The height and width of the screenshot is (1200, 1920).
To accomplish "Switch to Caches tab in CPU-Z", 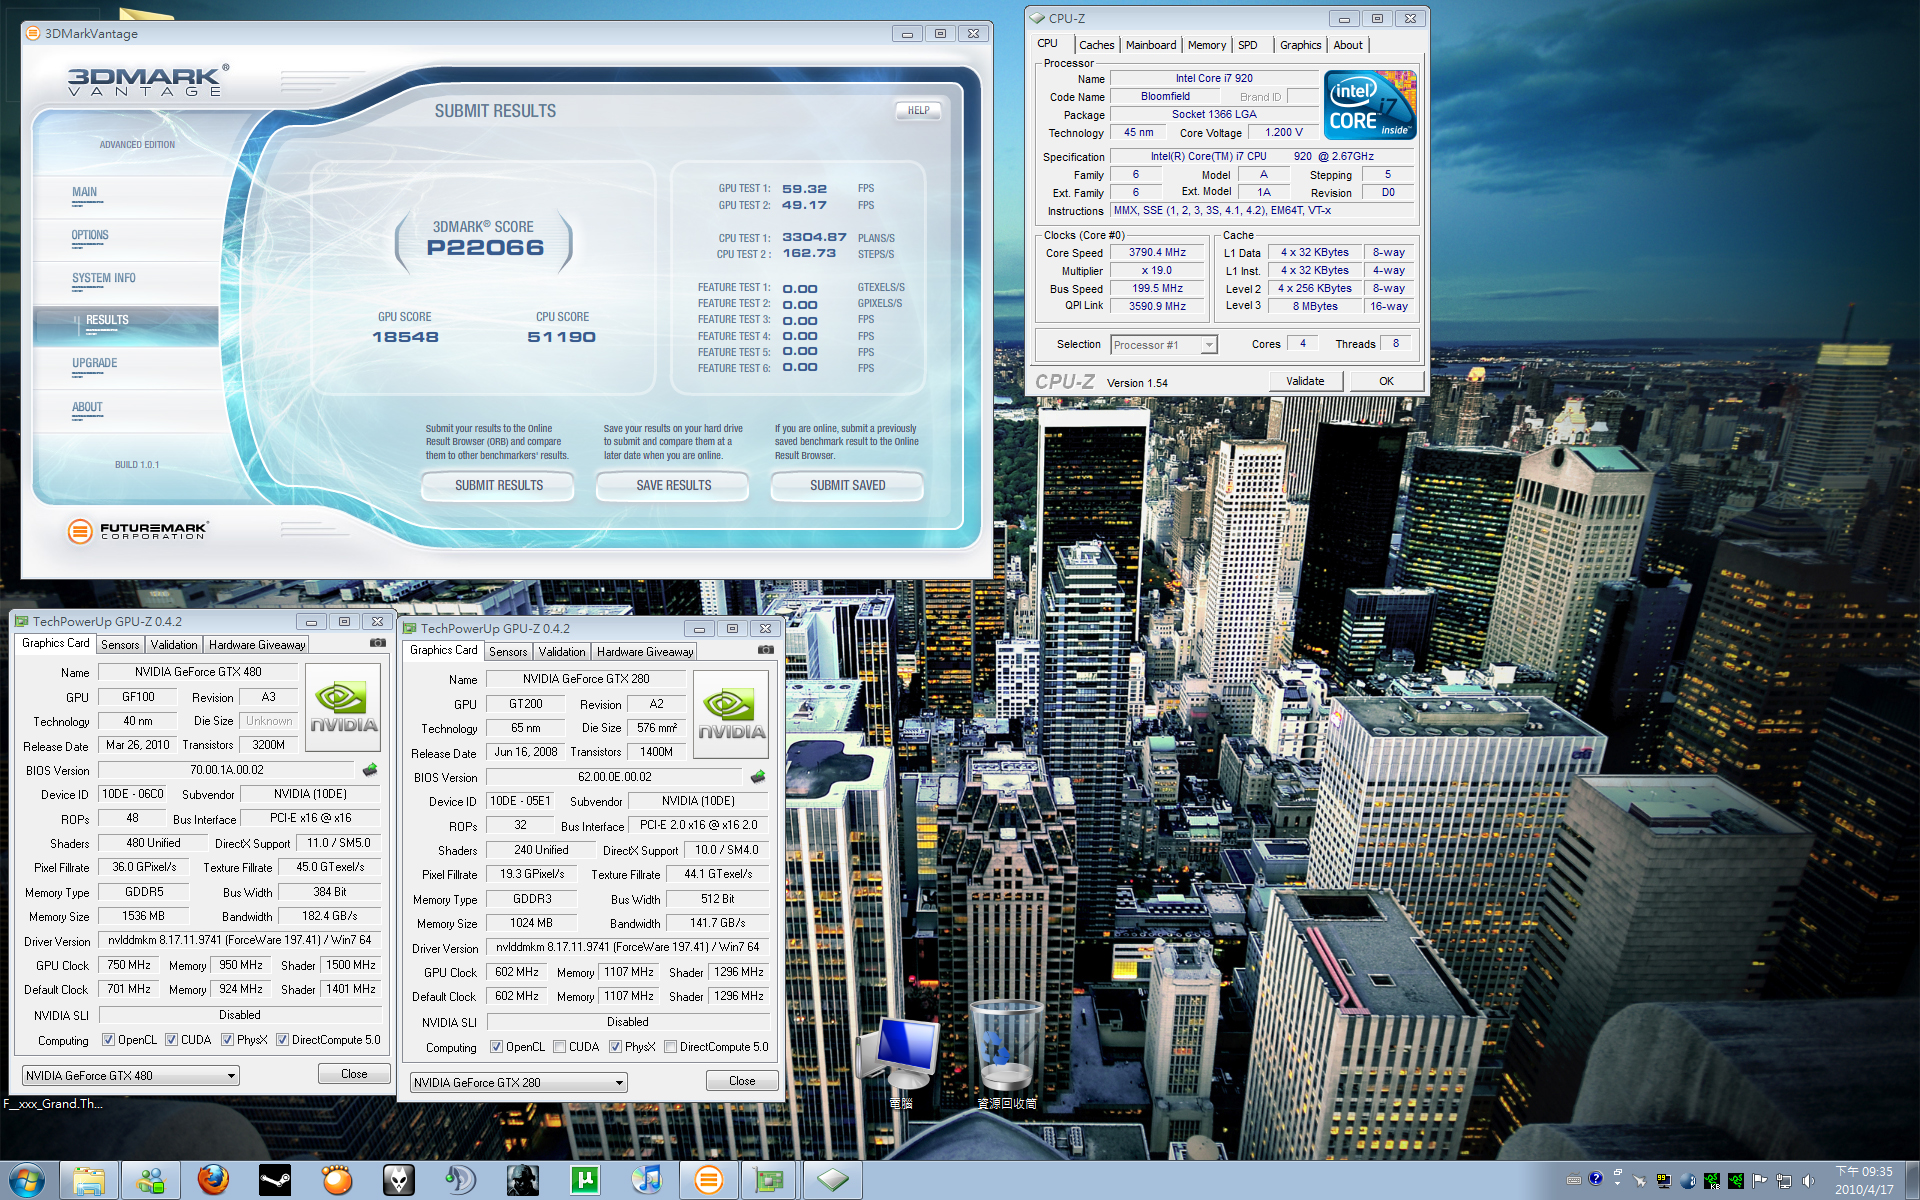I will (1096, 45).
